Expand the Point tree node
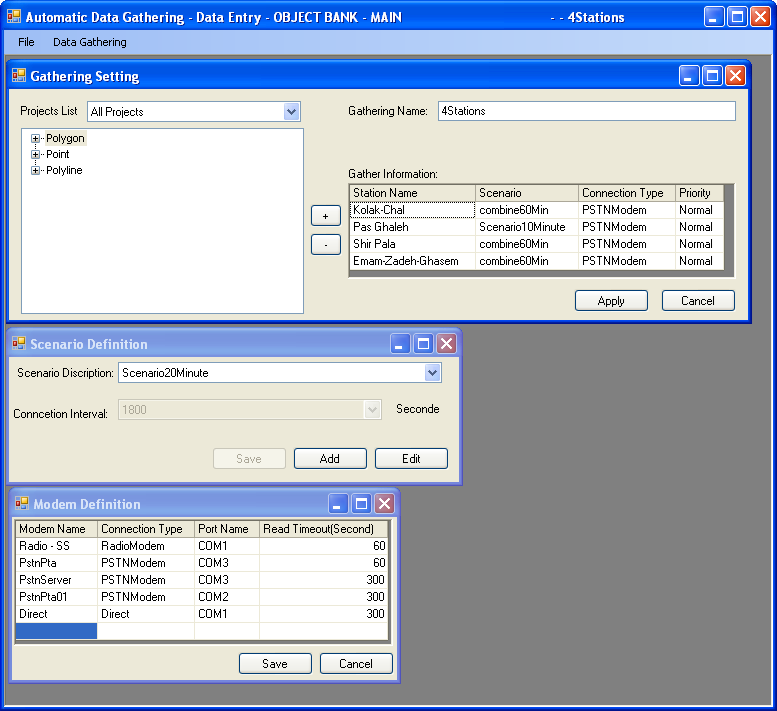The width and height of the screenshot is (777, 711). (x=36, y=154)
